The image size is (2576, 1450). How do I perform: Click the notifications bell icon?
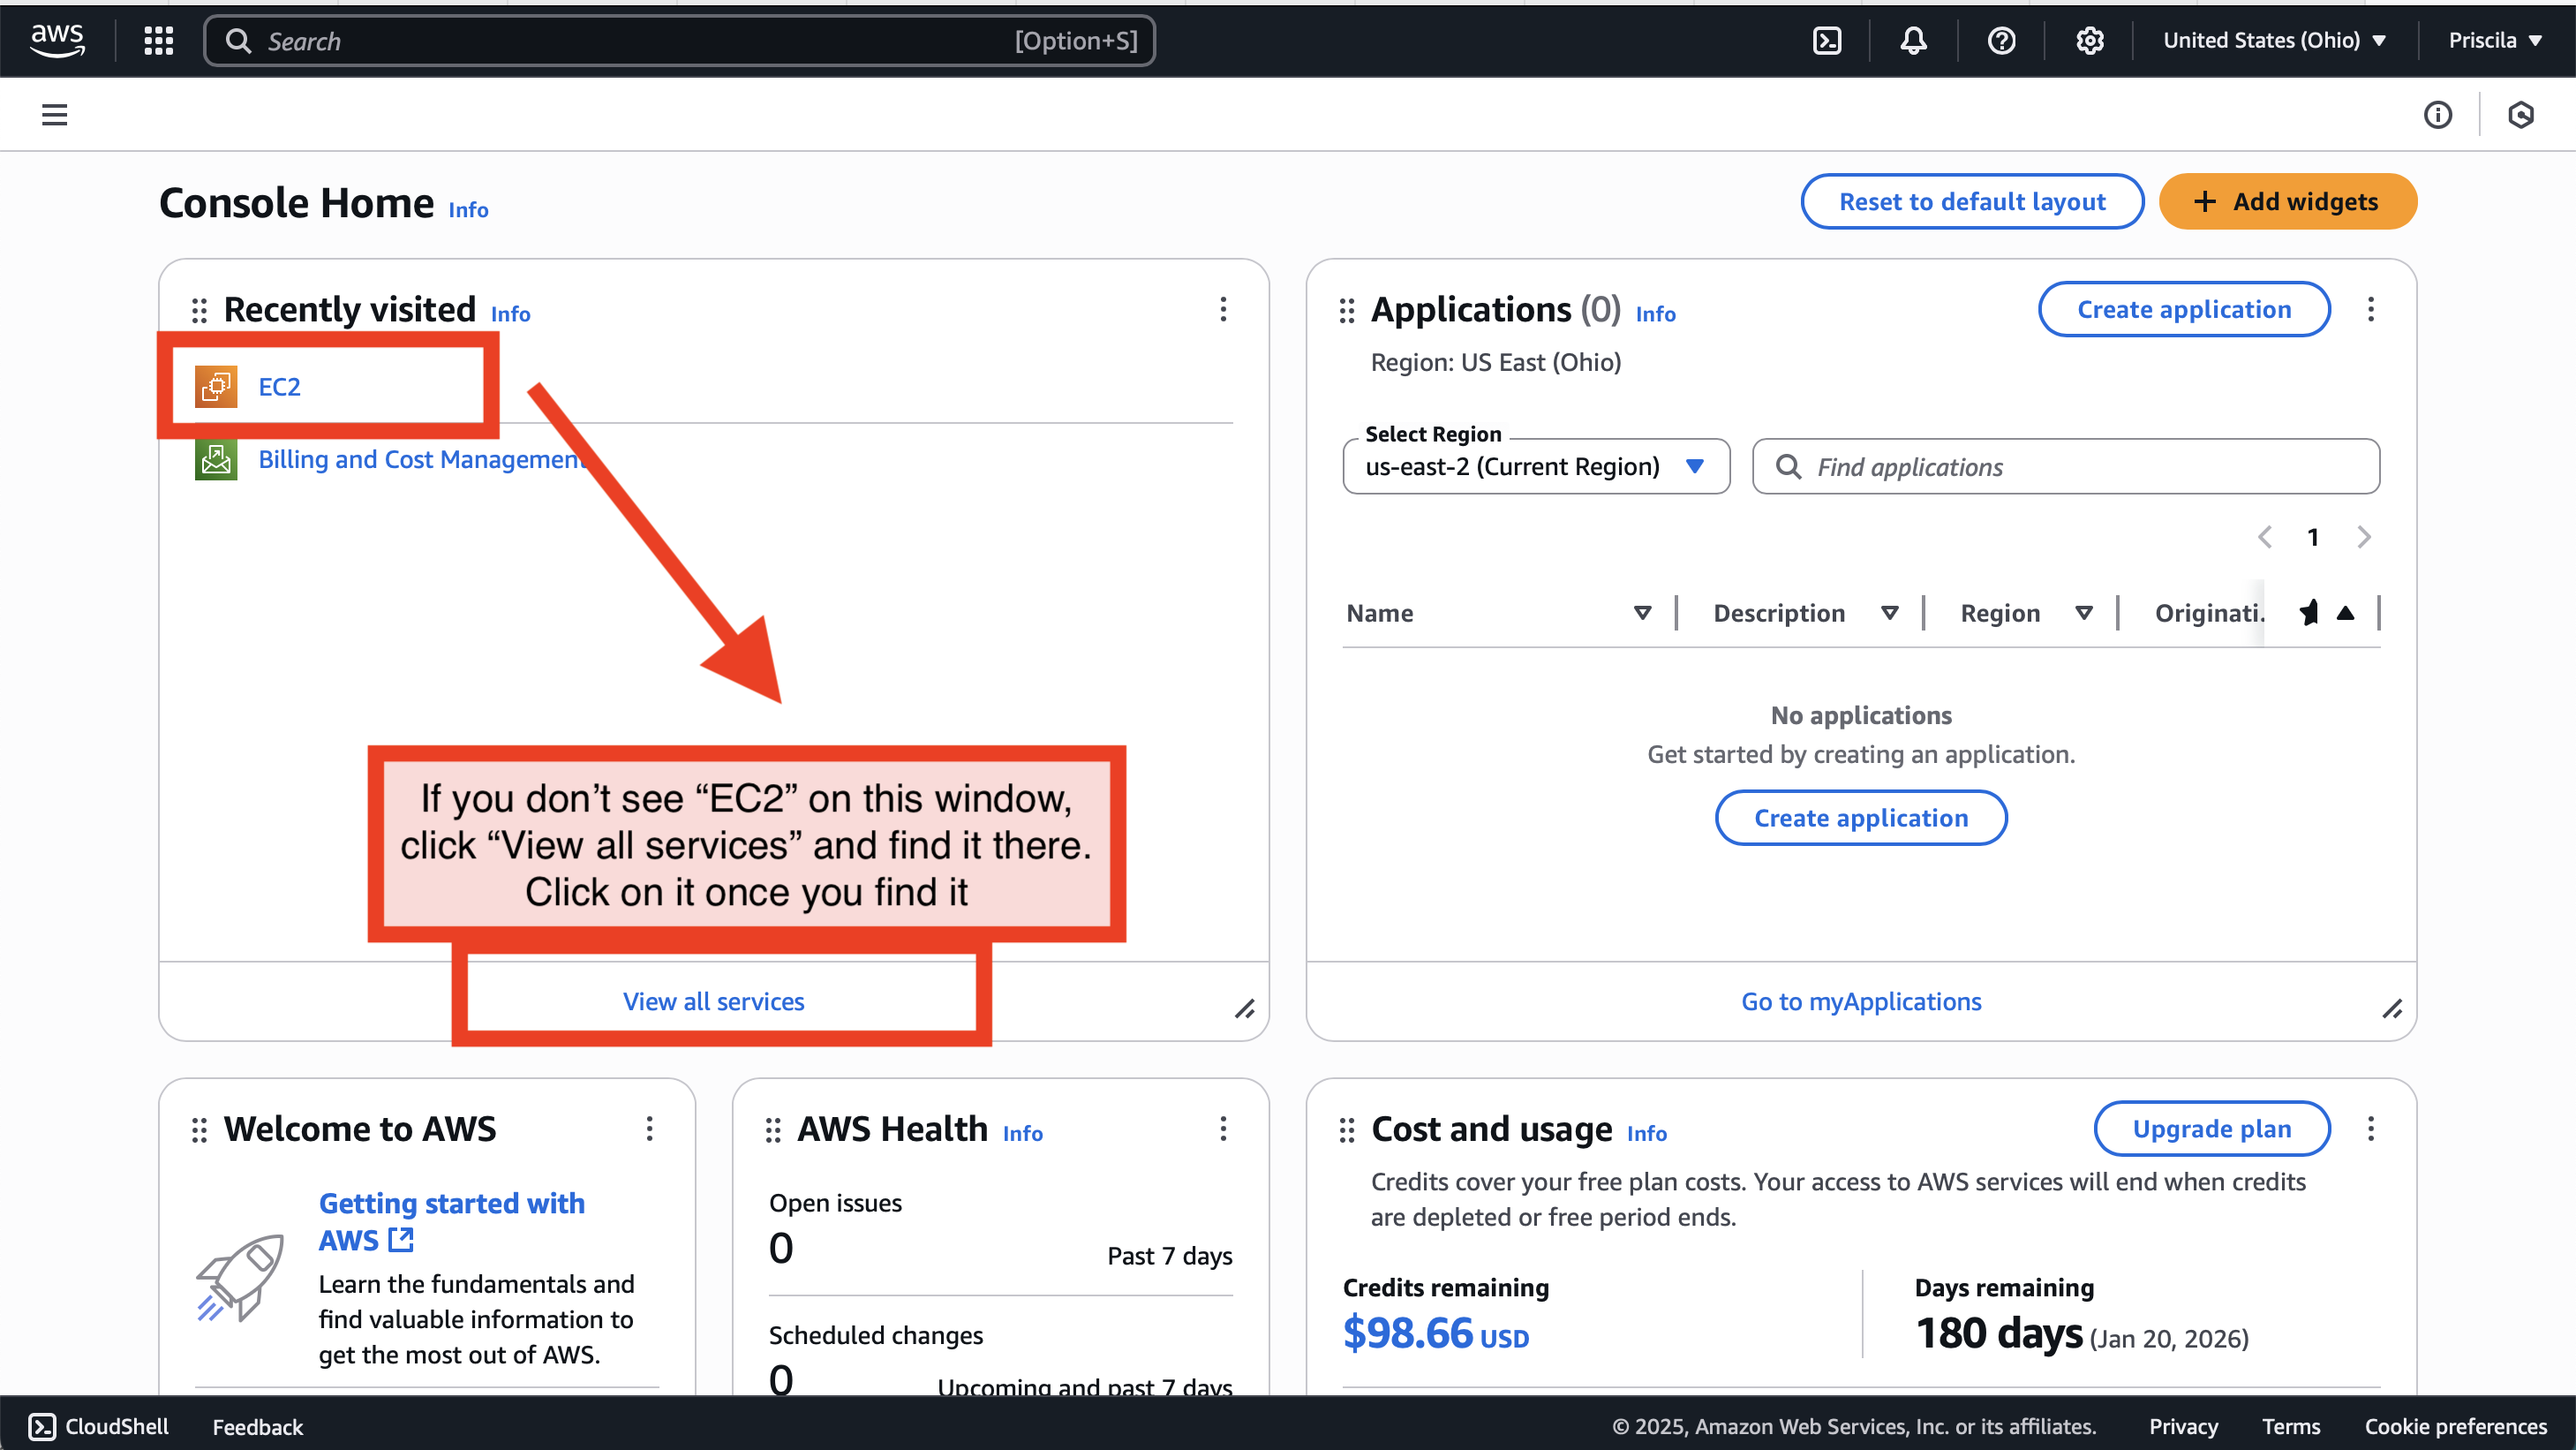click(1913, 41)
